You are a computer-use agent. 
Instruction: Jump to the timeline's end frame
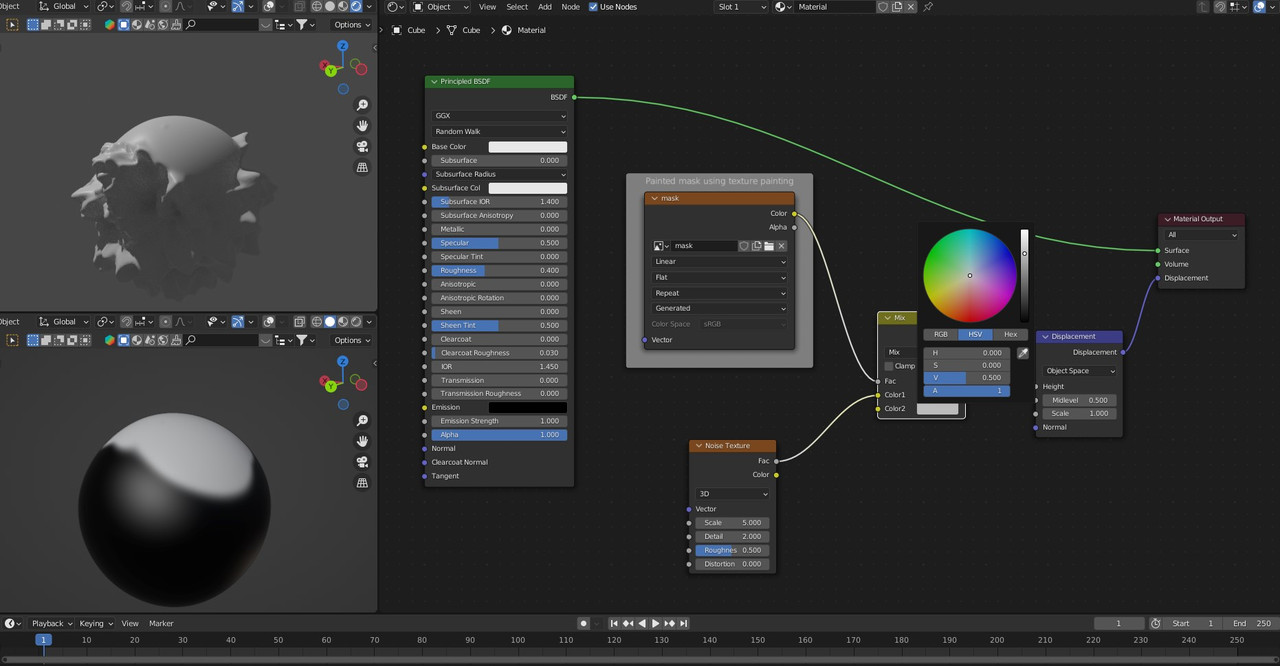click(x=683, y=624)
